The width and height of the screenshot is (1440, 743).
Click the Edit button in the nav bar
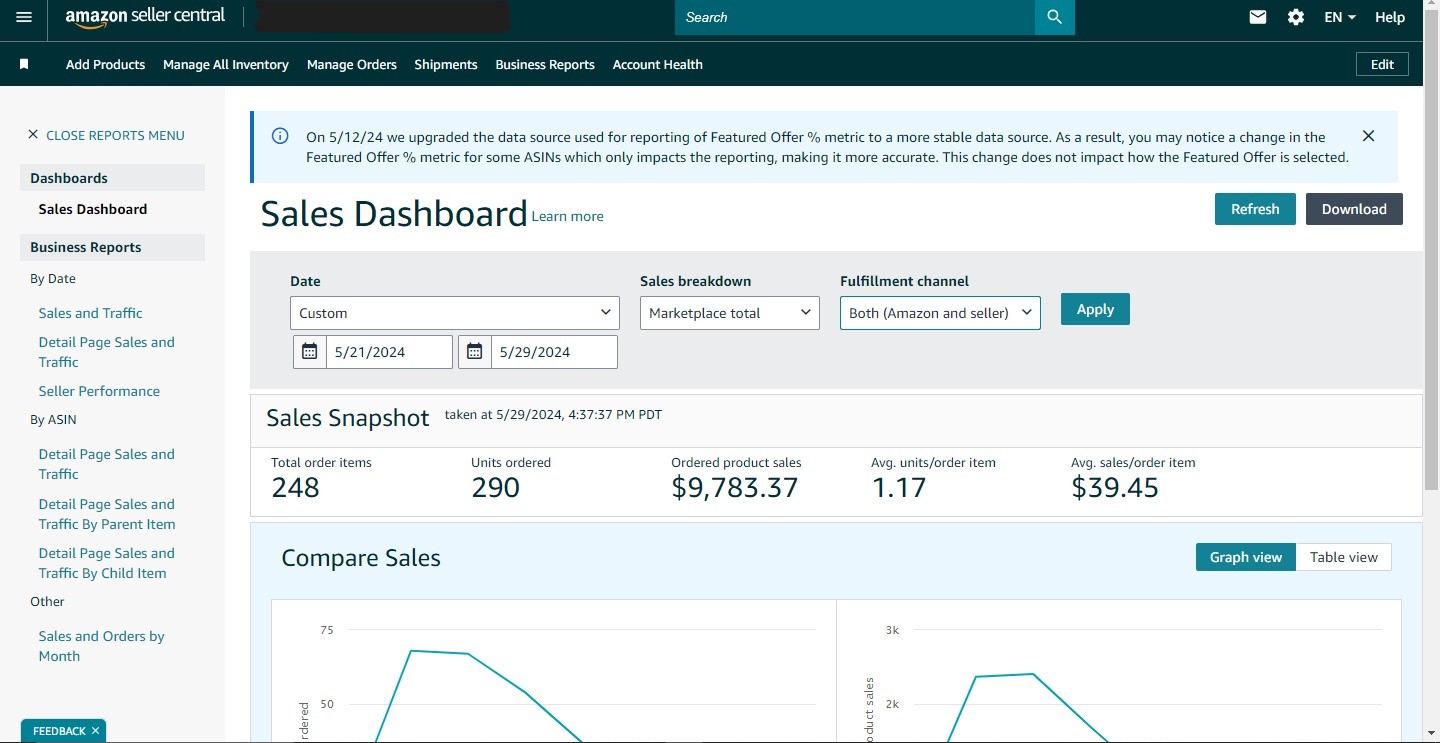coord(1382,64)
